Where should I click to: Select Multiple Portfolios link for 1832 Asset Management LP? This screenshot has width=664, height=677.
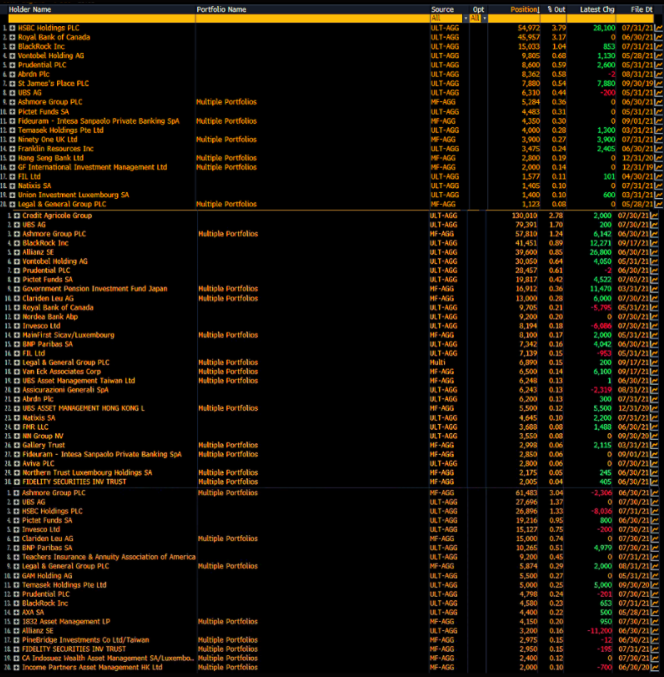228,622
